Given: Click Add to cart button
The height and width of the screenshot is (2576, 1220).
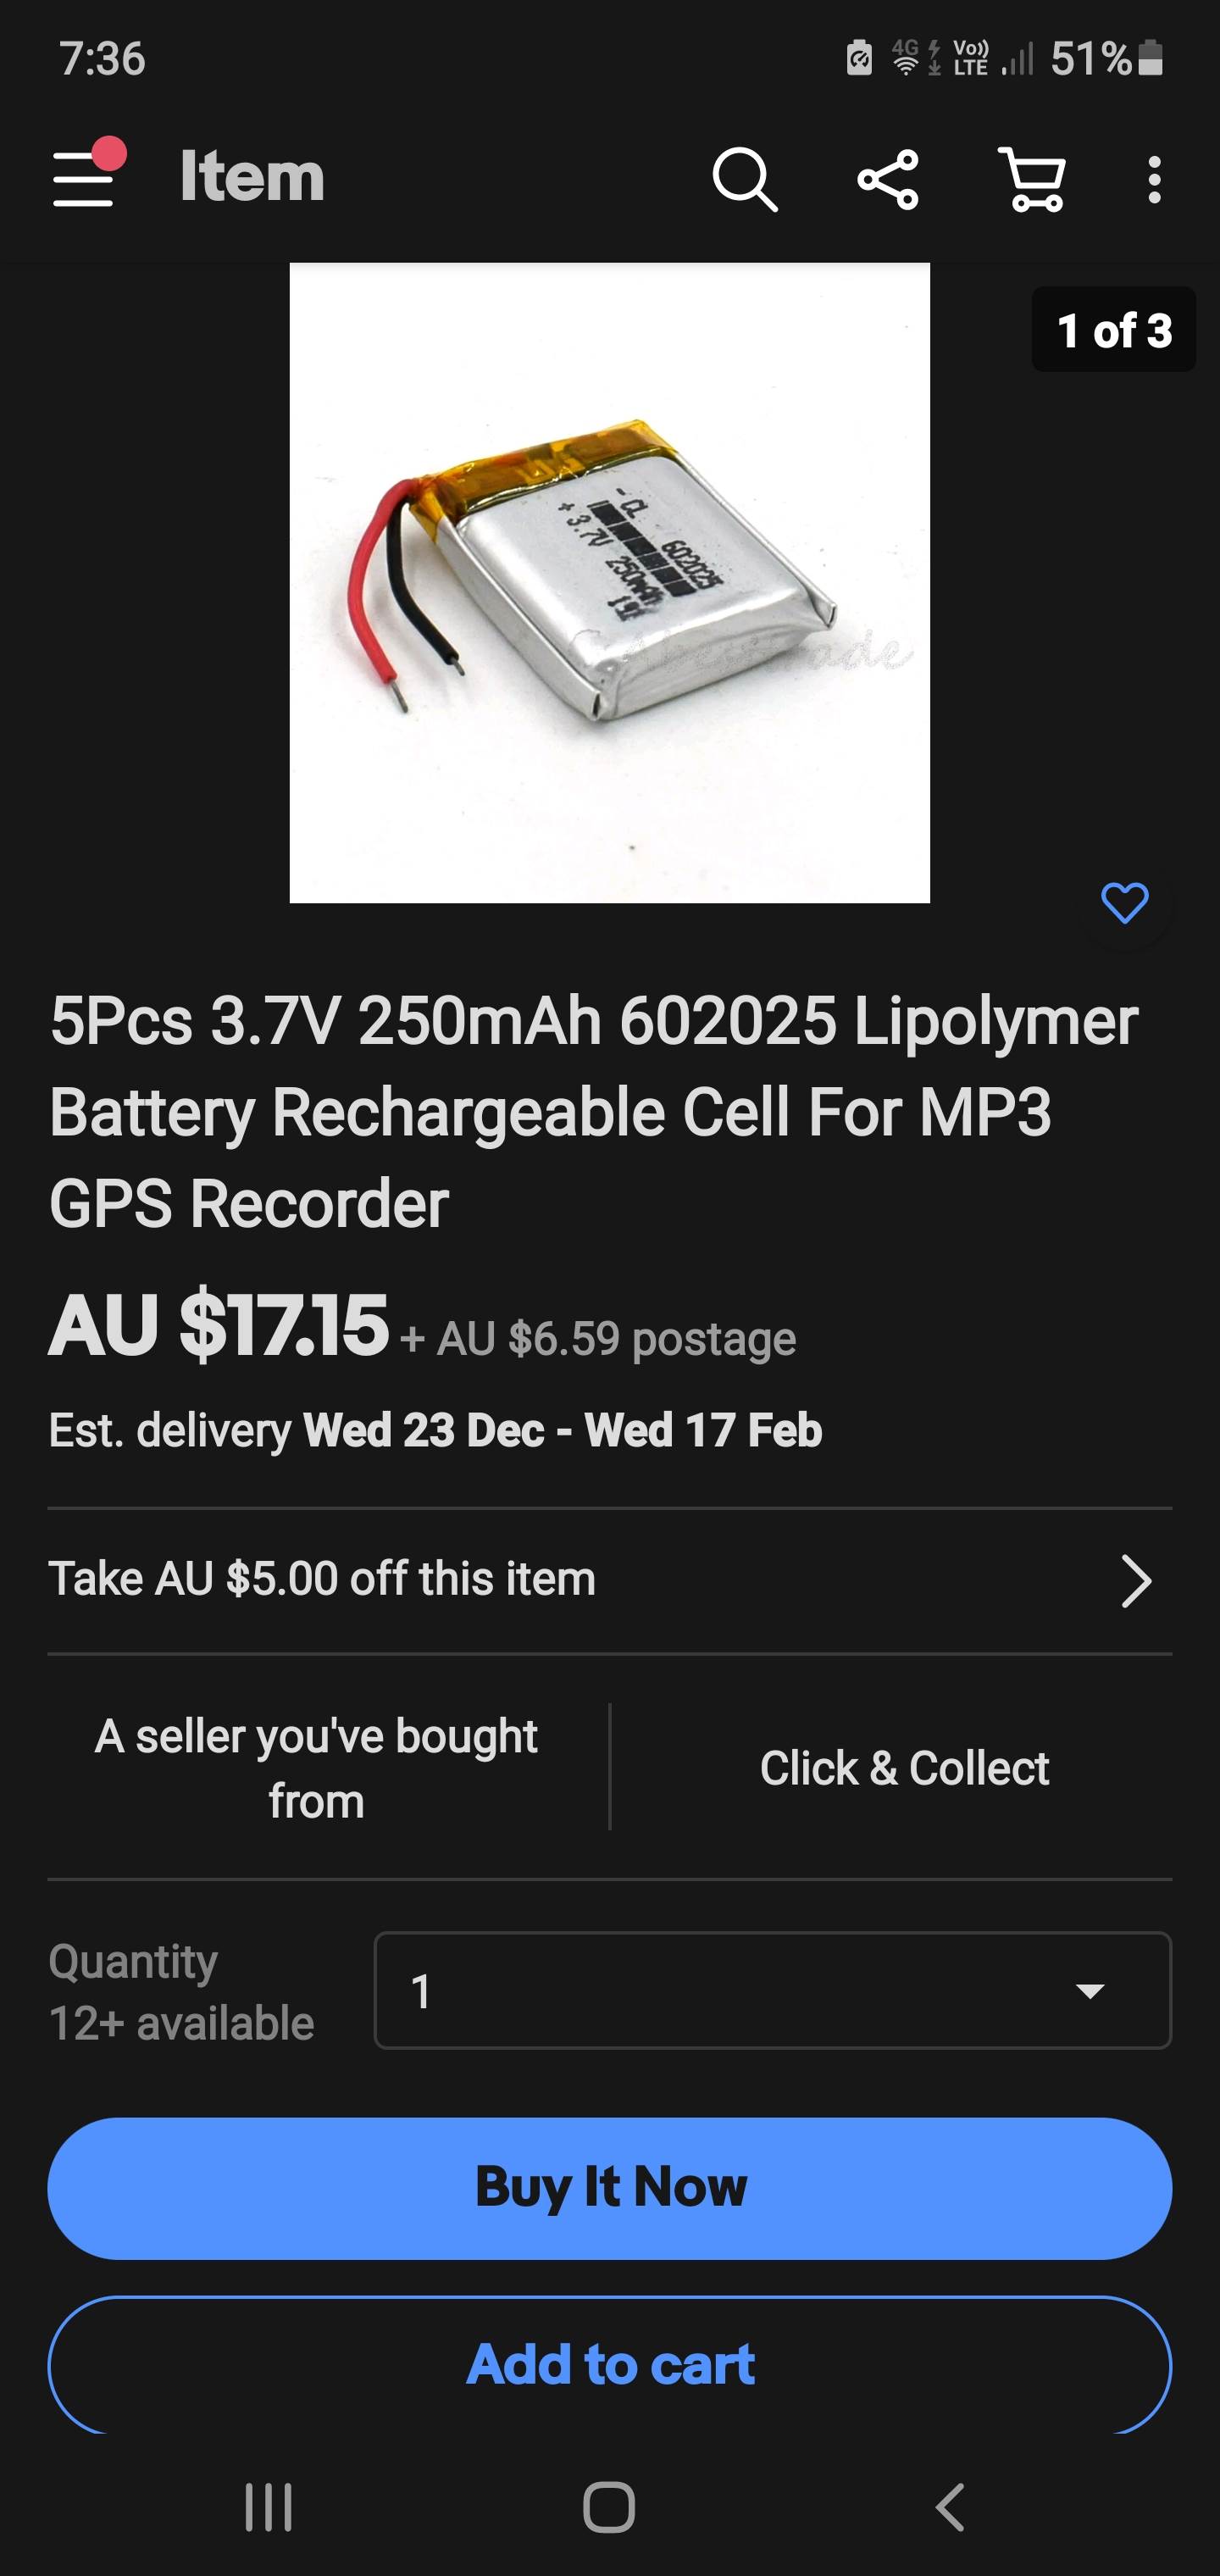Looking at the screenshot, I should (x=609, y=2364).
